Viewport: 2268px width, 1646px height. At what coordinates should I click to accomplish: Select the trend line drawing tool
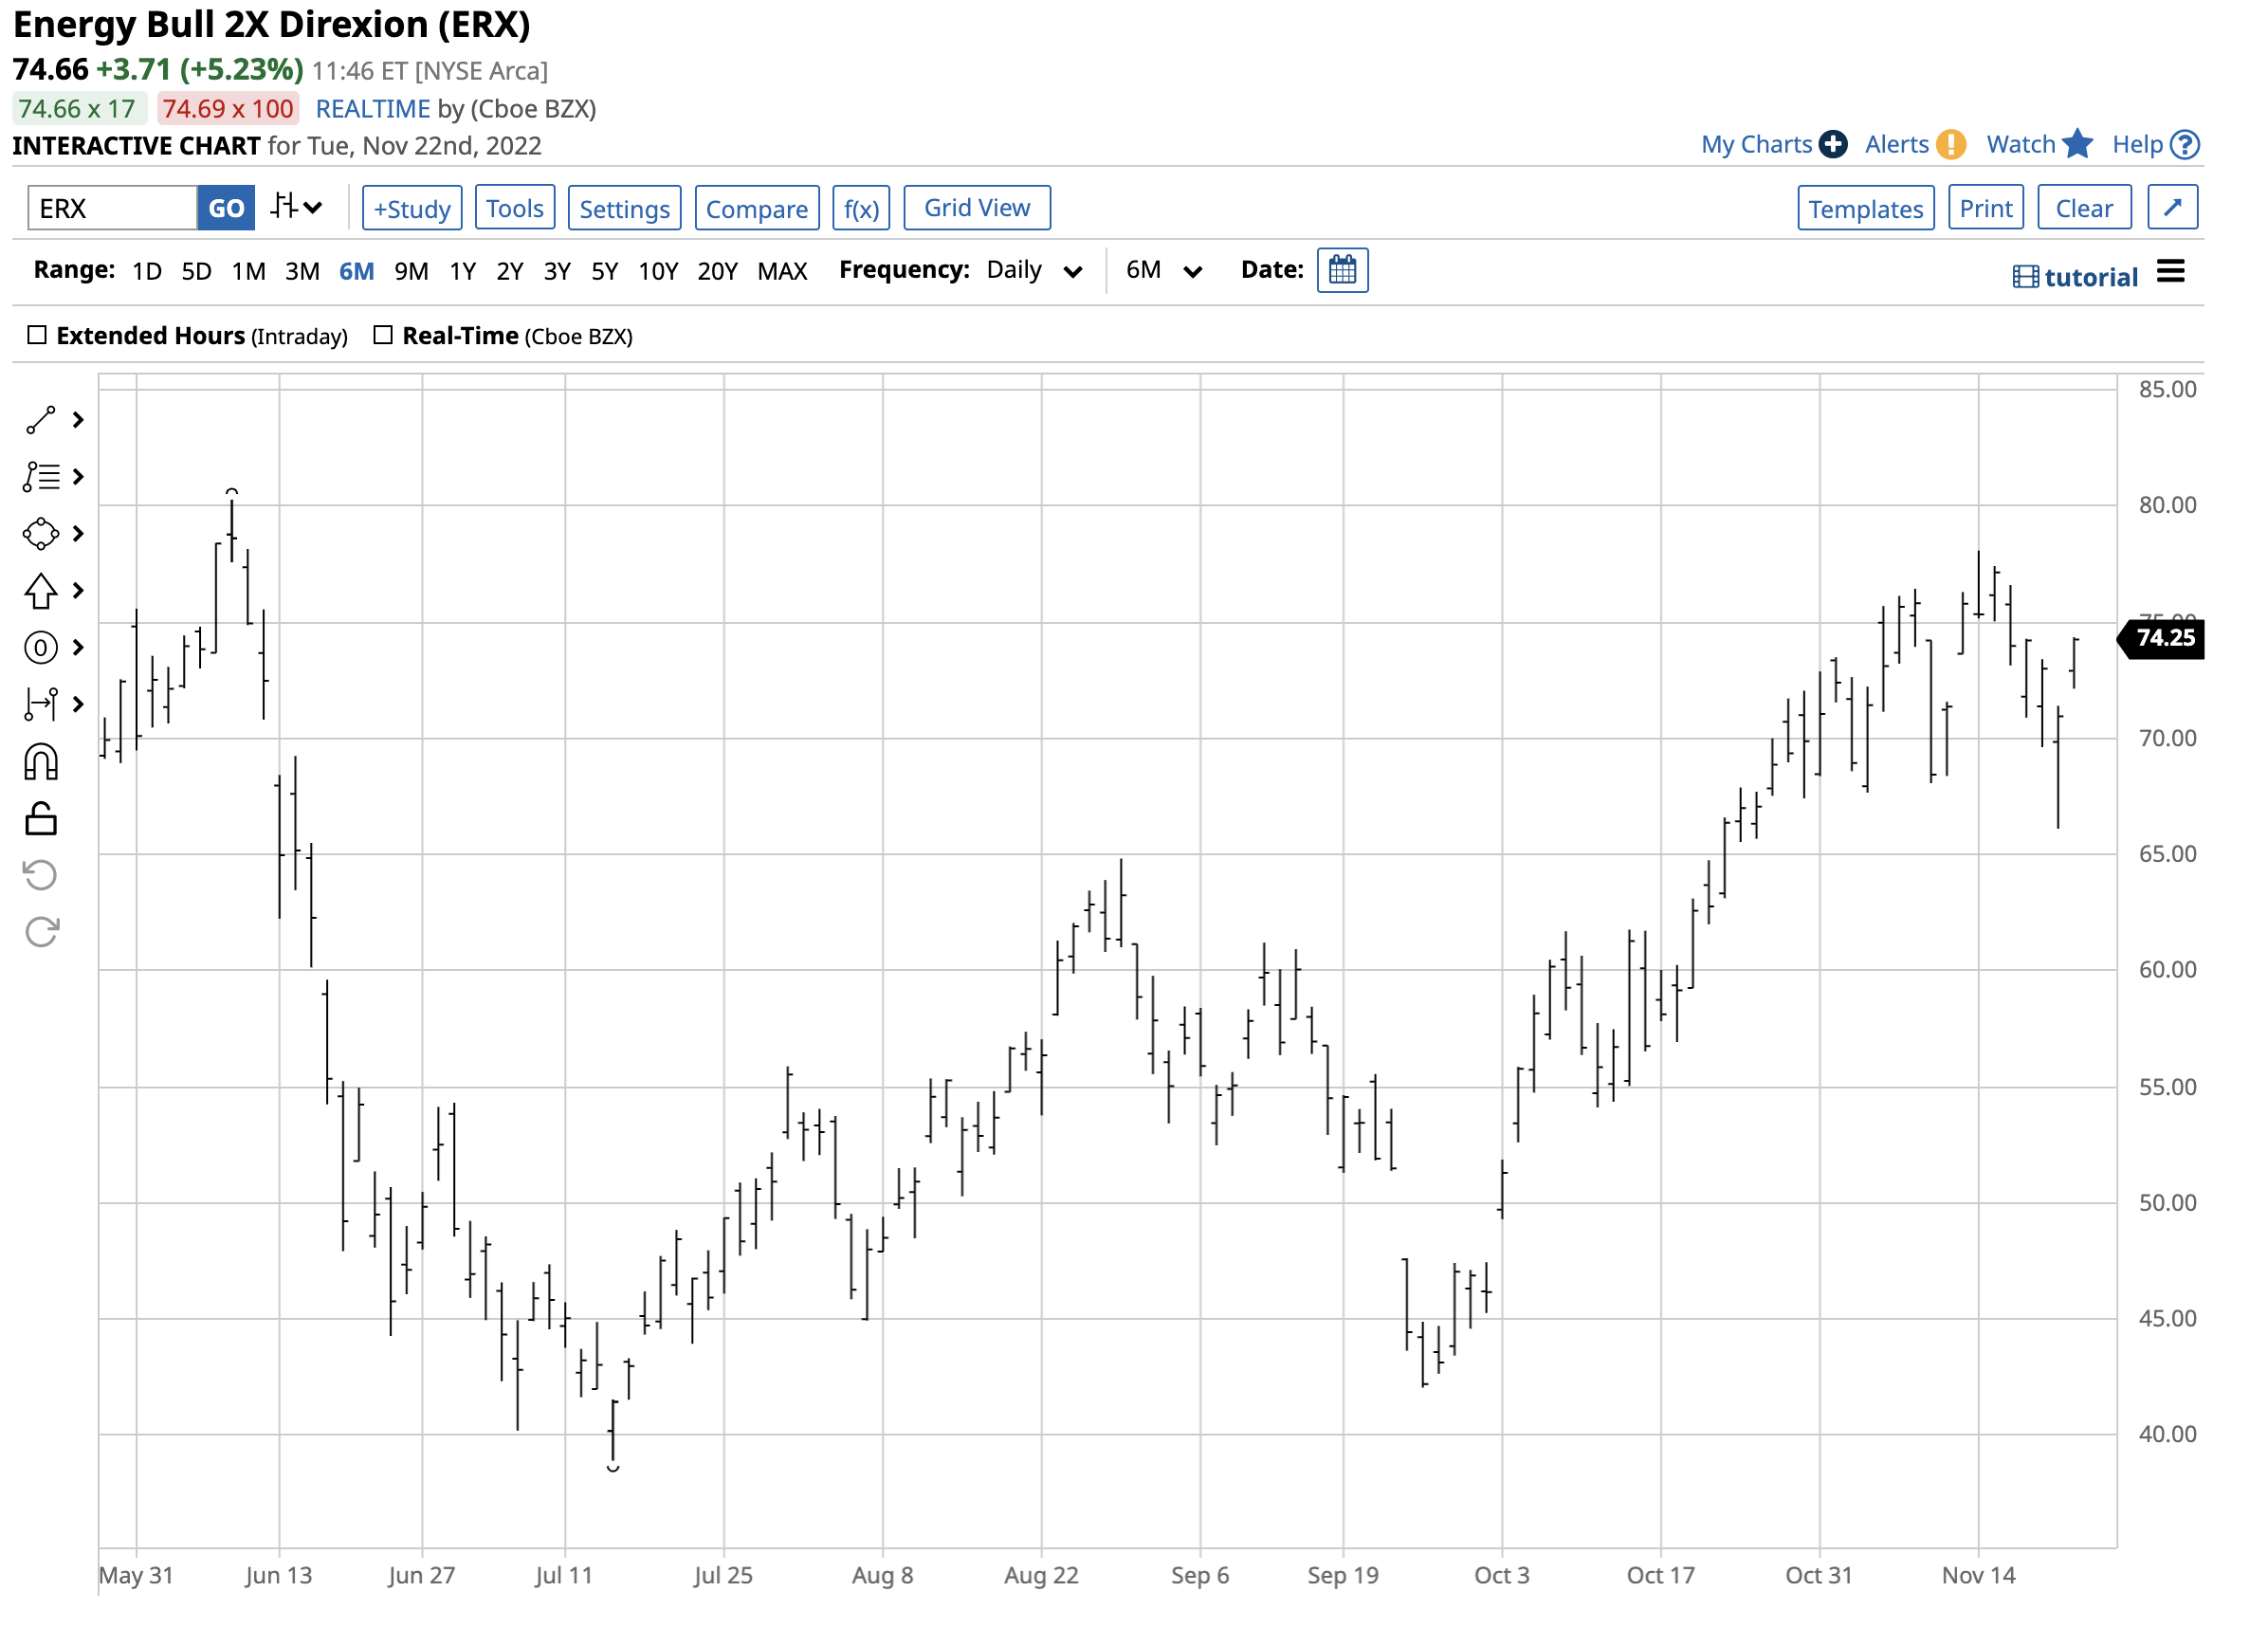click(x=40, y=421)
